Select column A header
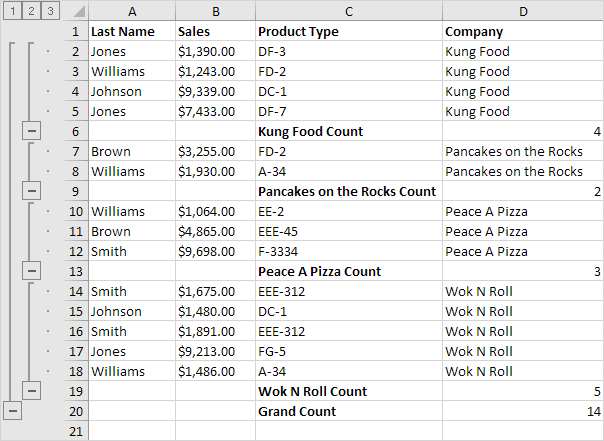The image size is (604, 441). tap(131, 11)
